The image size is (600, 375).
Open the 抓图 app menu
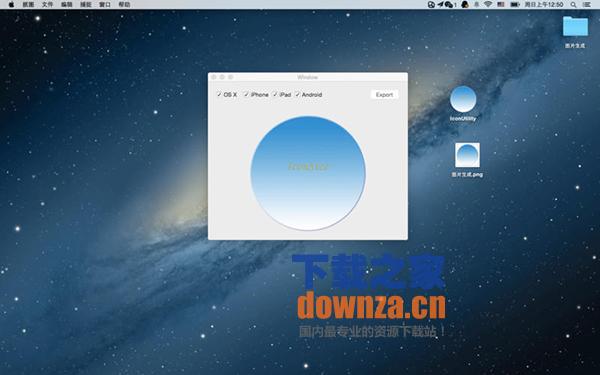(28, 5)
